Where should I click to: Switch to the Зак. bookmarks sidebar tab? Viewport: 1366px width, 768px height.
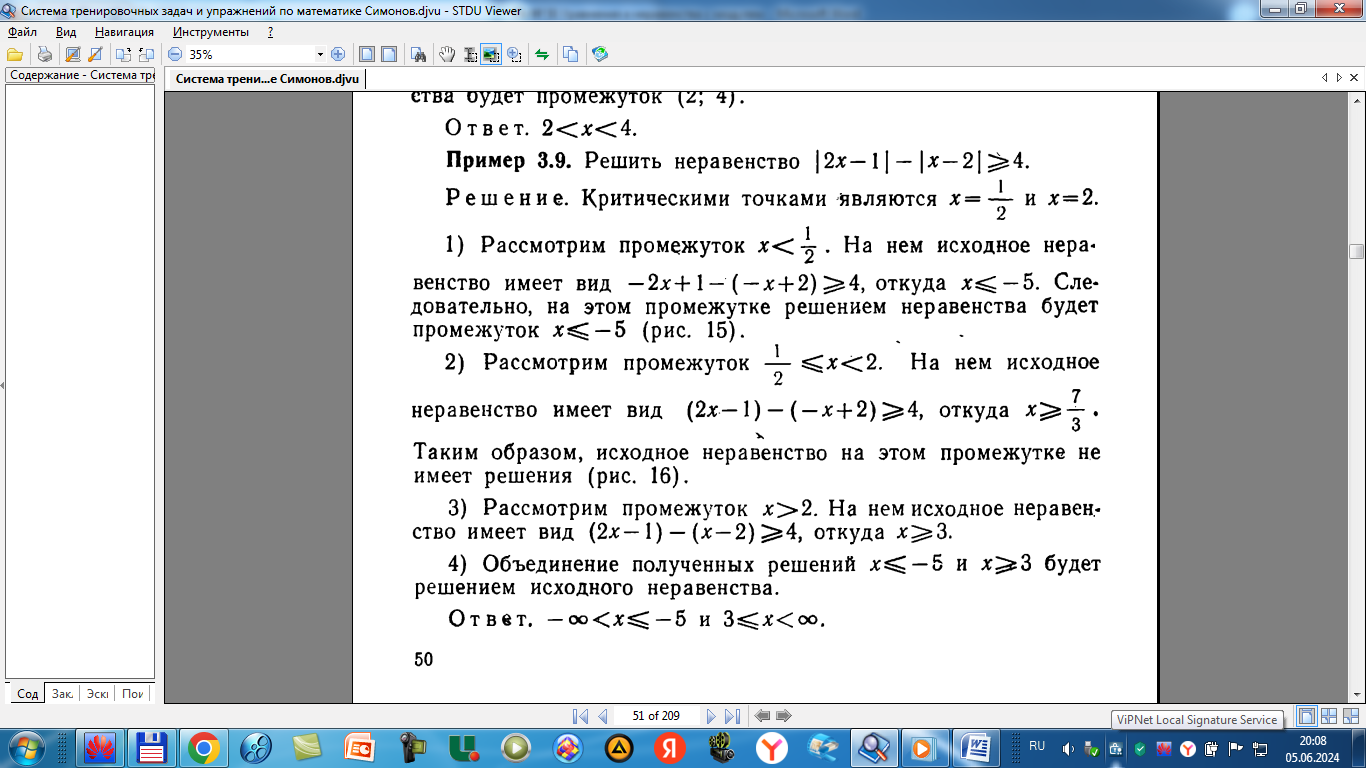(x=62, y=693)
